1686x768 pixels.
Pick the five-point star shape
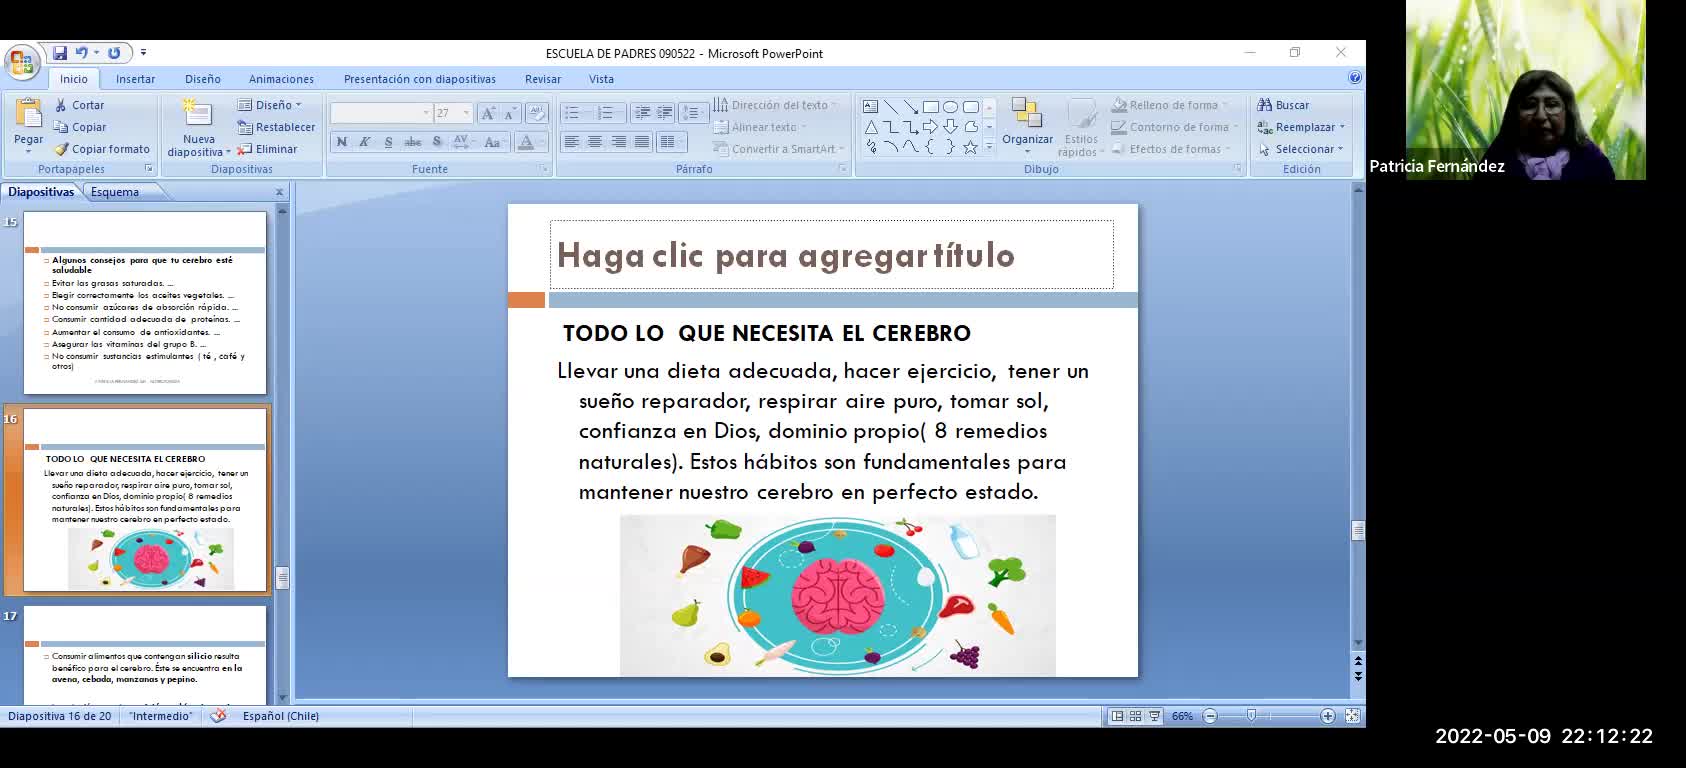[970, 147]
